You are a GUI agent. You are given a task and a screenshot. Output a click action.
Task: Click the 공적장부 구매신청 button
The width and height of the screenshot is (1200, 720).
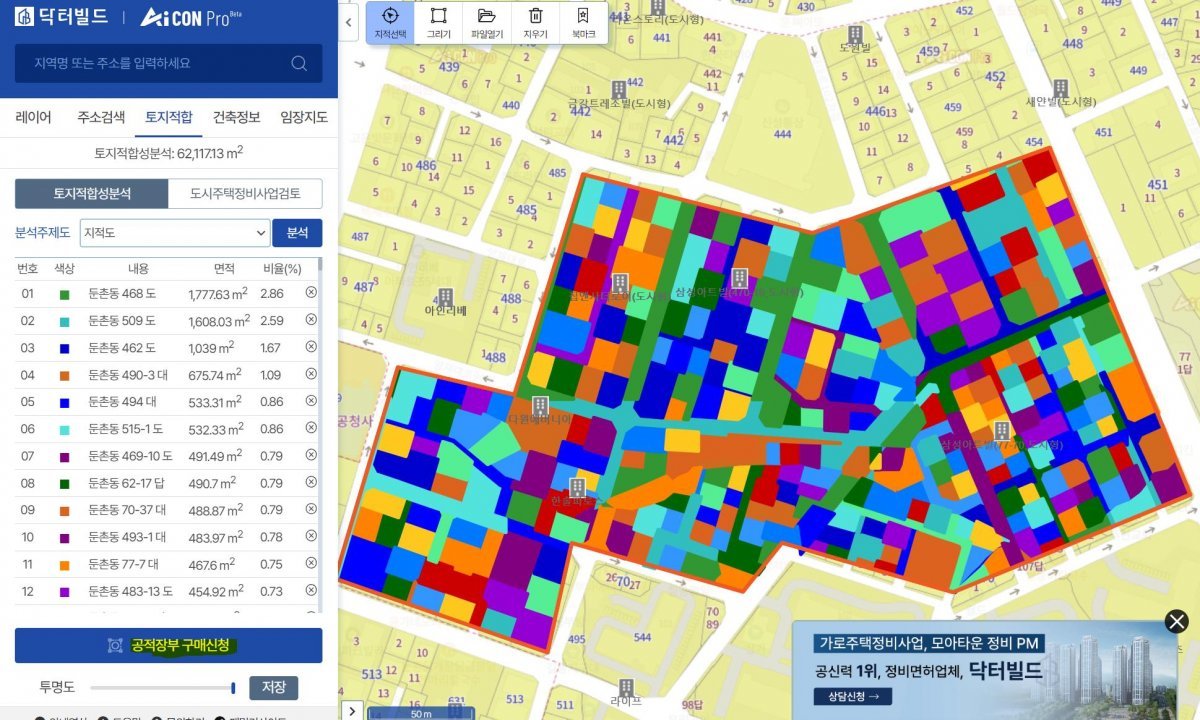coord(168,645)
